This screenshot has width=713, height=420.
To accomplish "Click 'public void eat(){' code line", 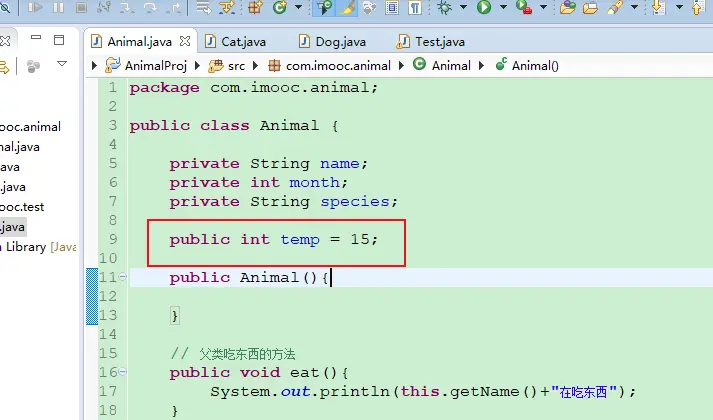I will pos(258,373).
